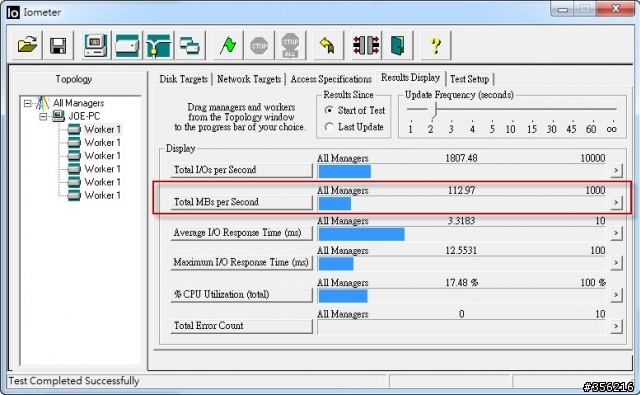Click % CPU Utilization (total) button

pyautogui.click(x=241, y=295)
